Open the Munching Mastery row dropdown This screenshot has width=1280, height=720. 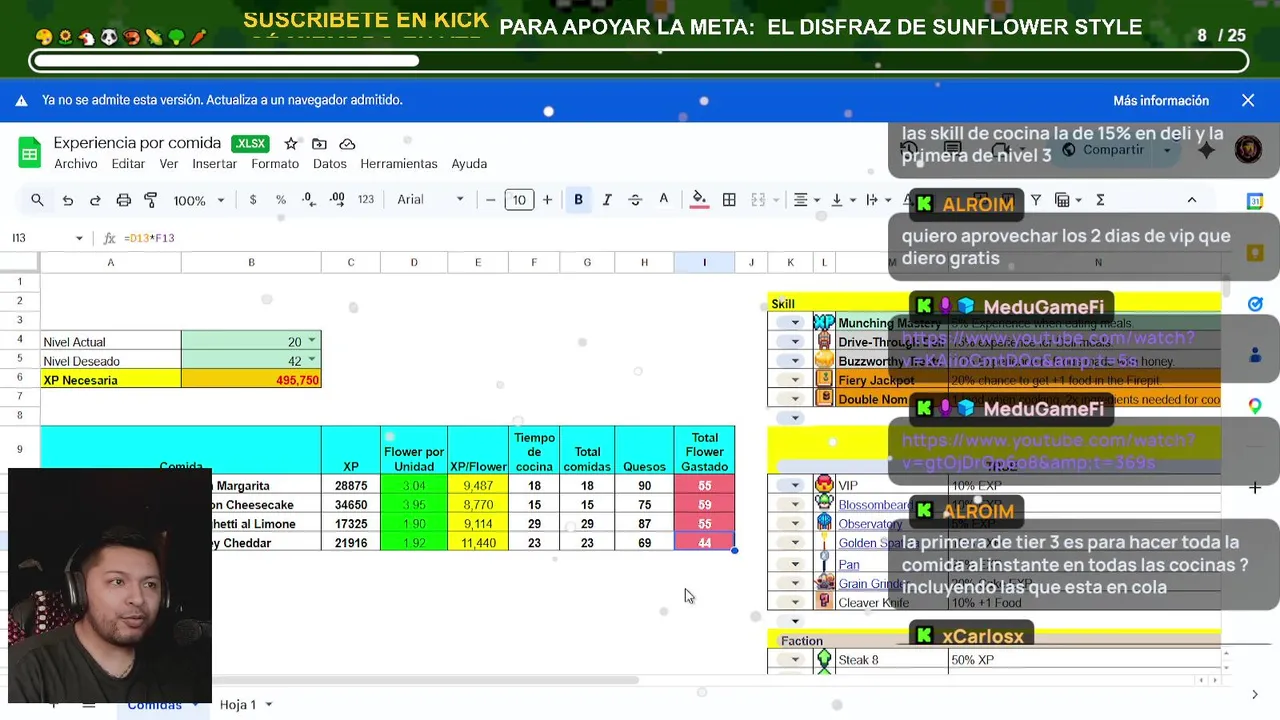795,323
